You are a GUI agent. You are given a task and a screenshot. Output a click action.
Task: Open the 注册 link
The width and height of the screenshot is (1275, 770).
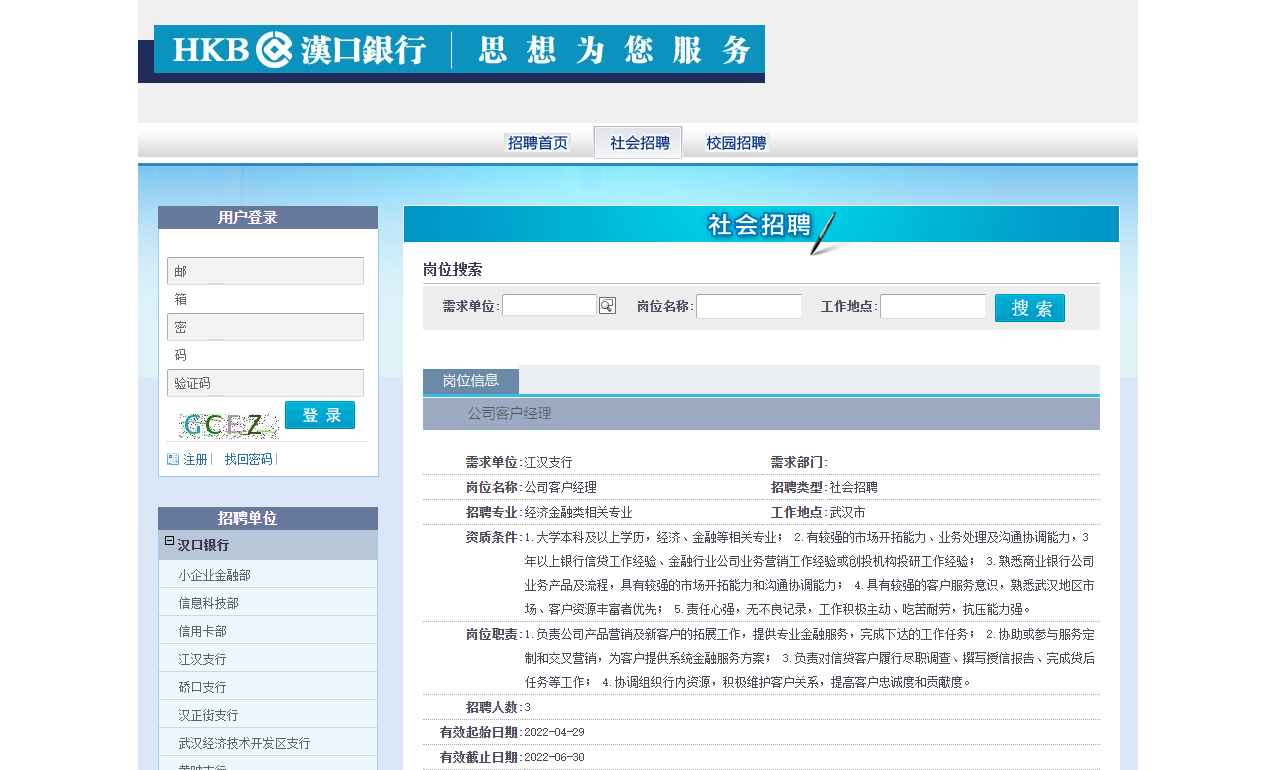click(195, 459)
